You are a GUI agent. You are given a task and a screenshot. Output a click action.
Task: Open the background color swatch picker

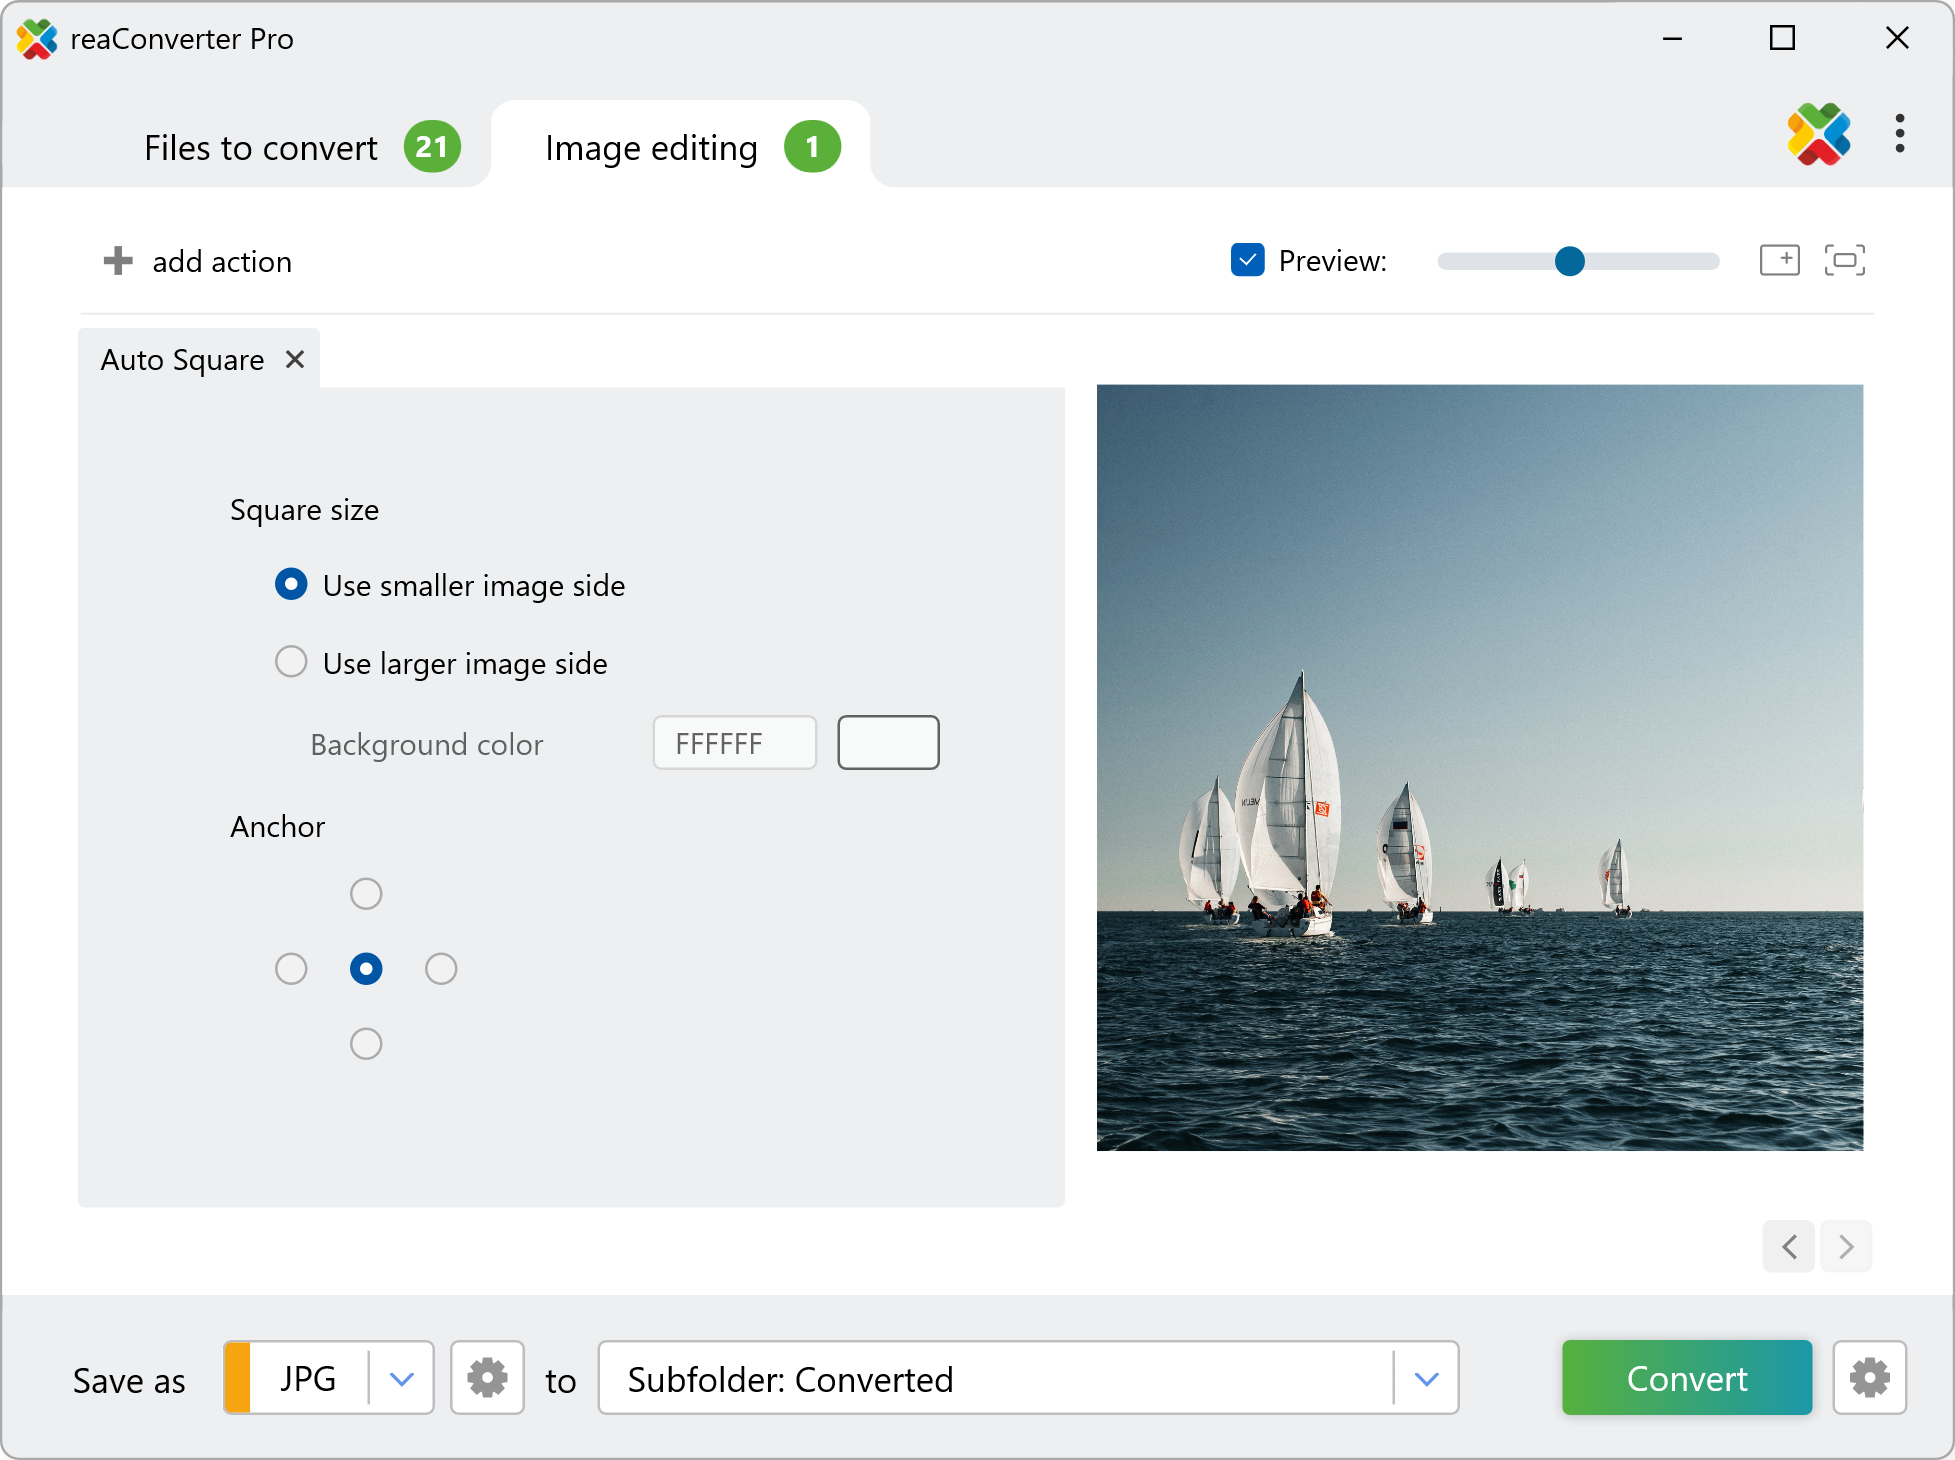pyautogui.click(x=888, y=743)
